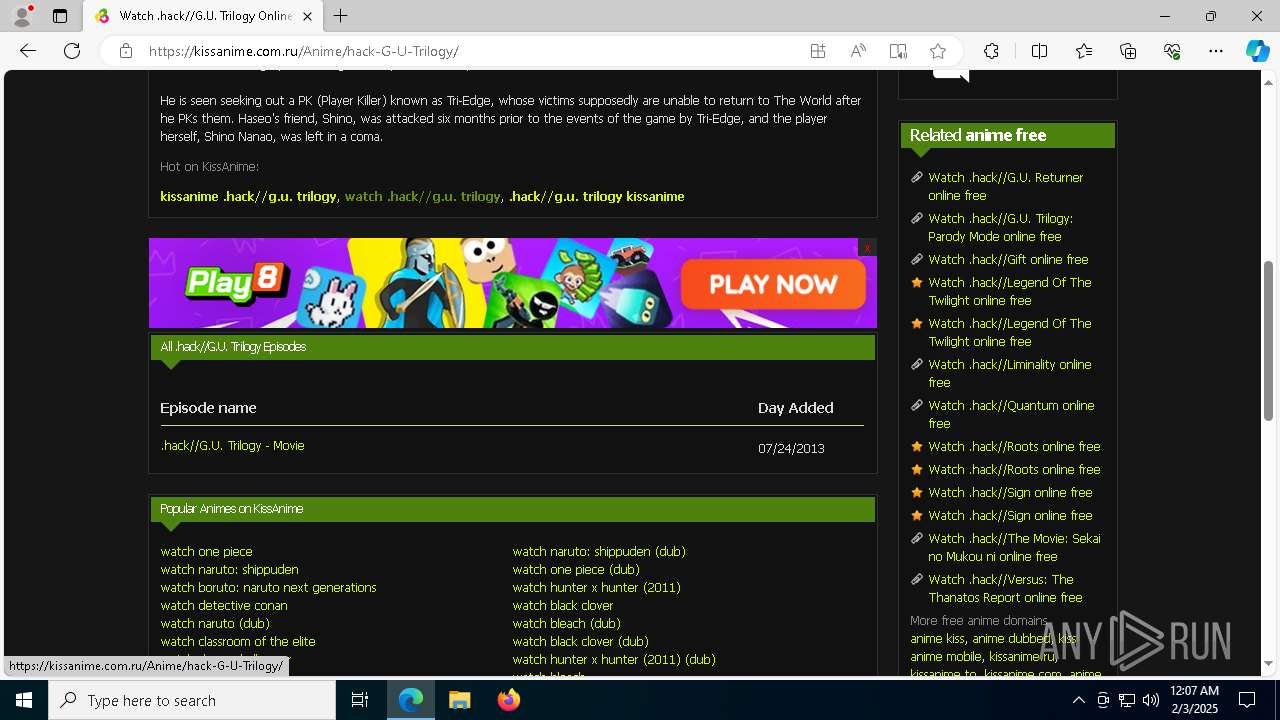
Task: Open Task View on taskbar
Action: click(x=360, y=700)
